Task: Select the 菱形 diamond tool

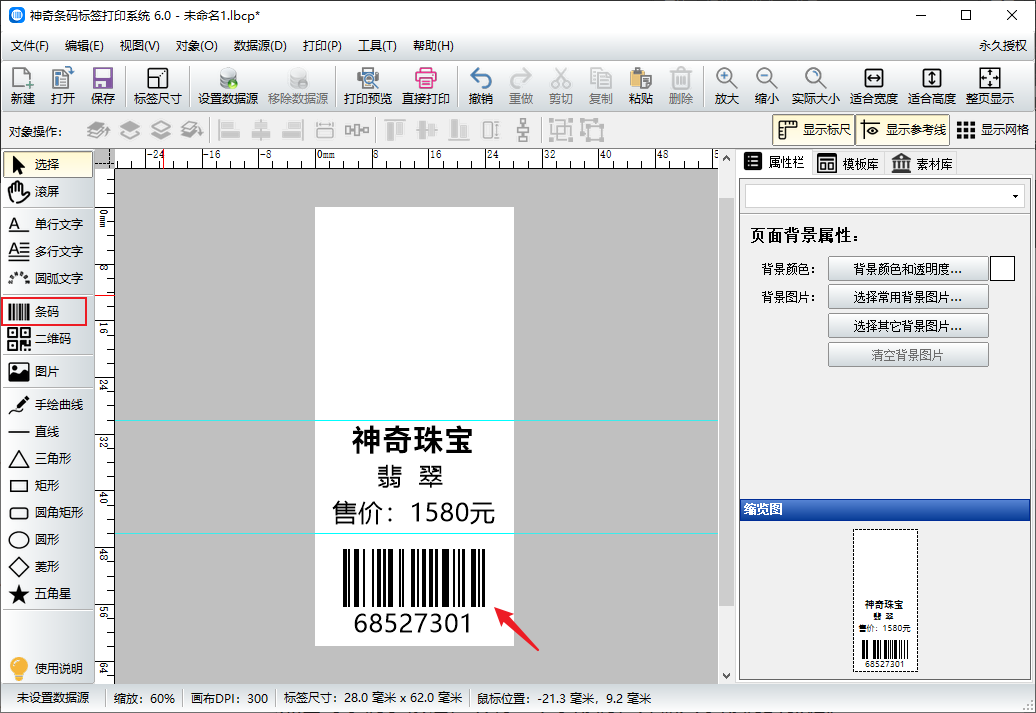Action: (48, 567)
